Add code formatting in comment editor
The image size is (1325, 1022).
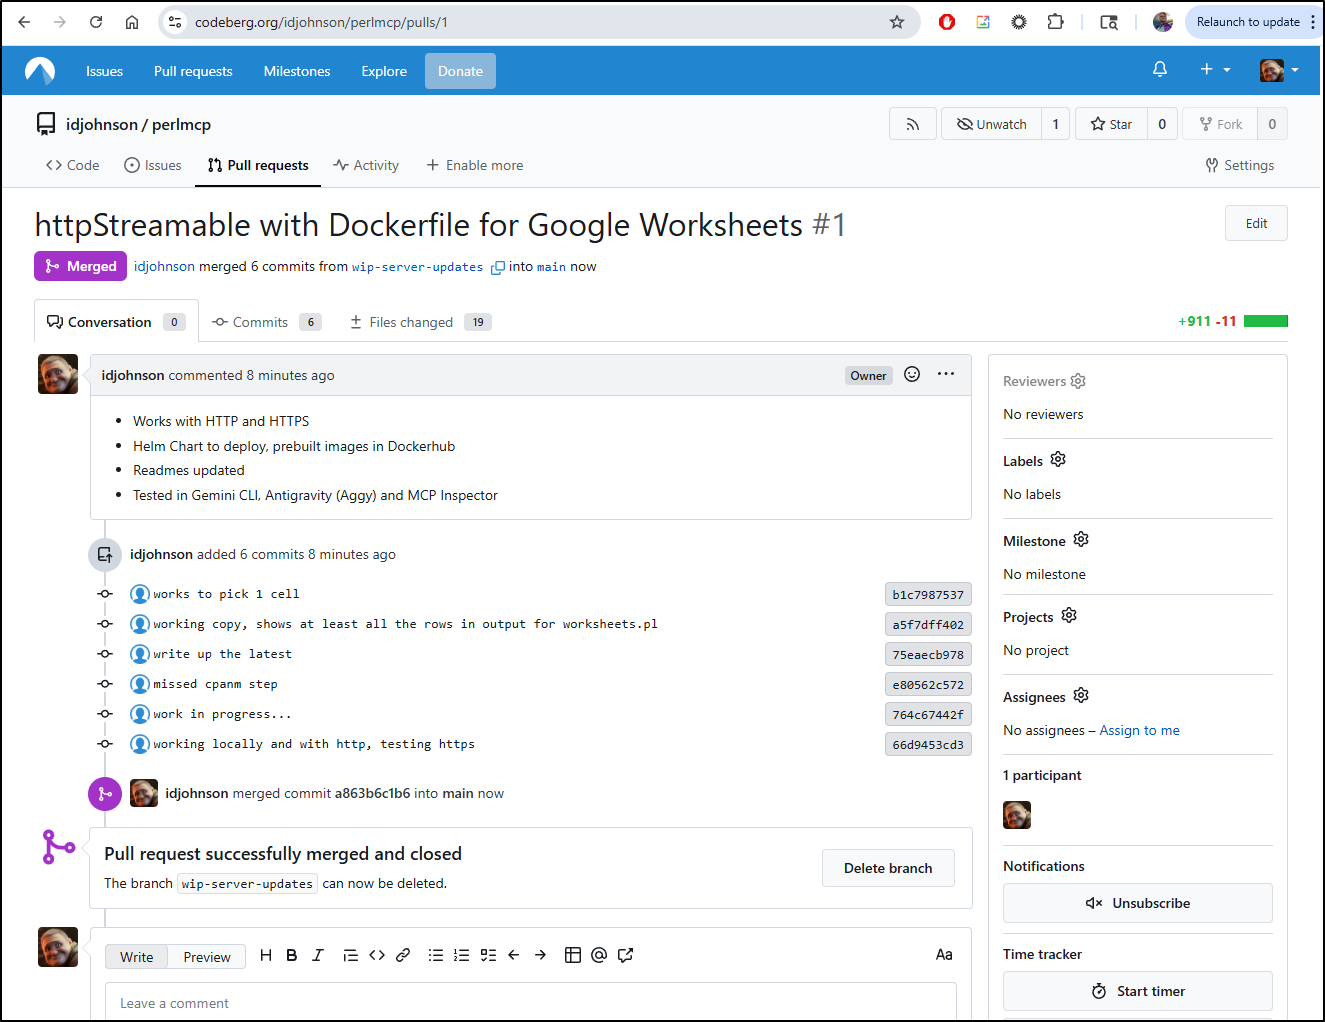[x=377, y=956]
